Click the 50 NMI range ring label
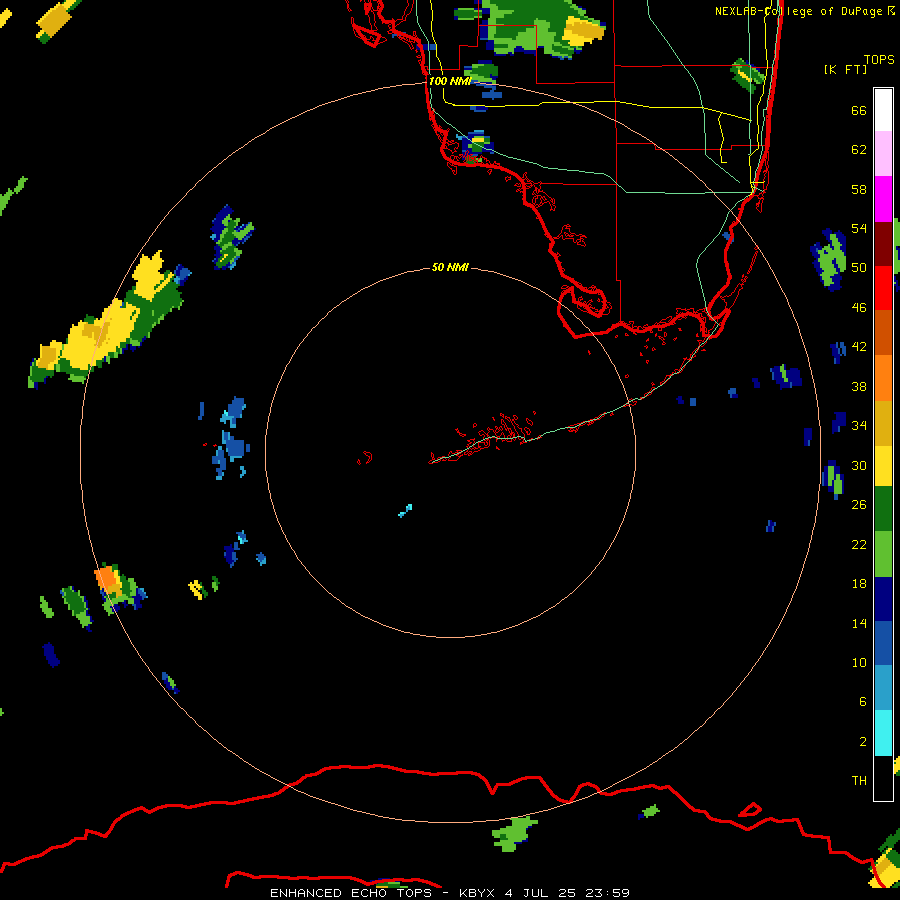900x900 pixels. click(x=449, y=267)
